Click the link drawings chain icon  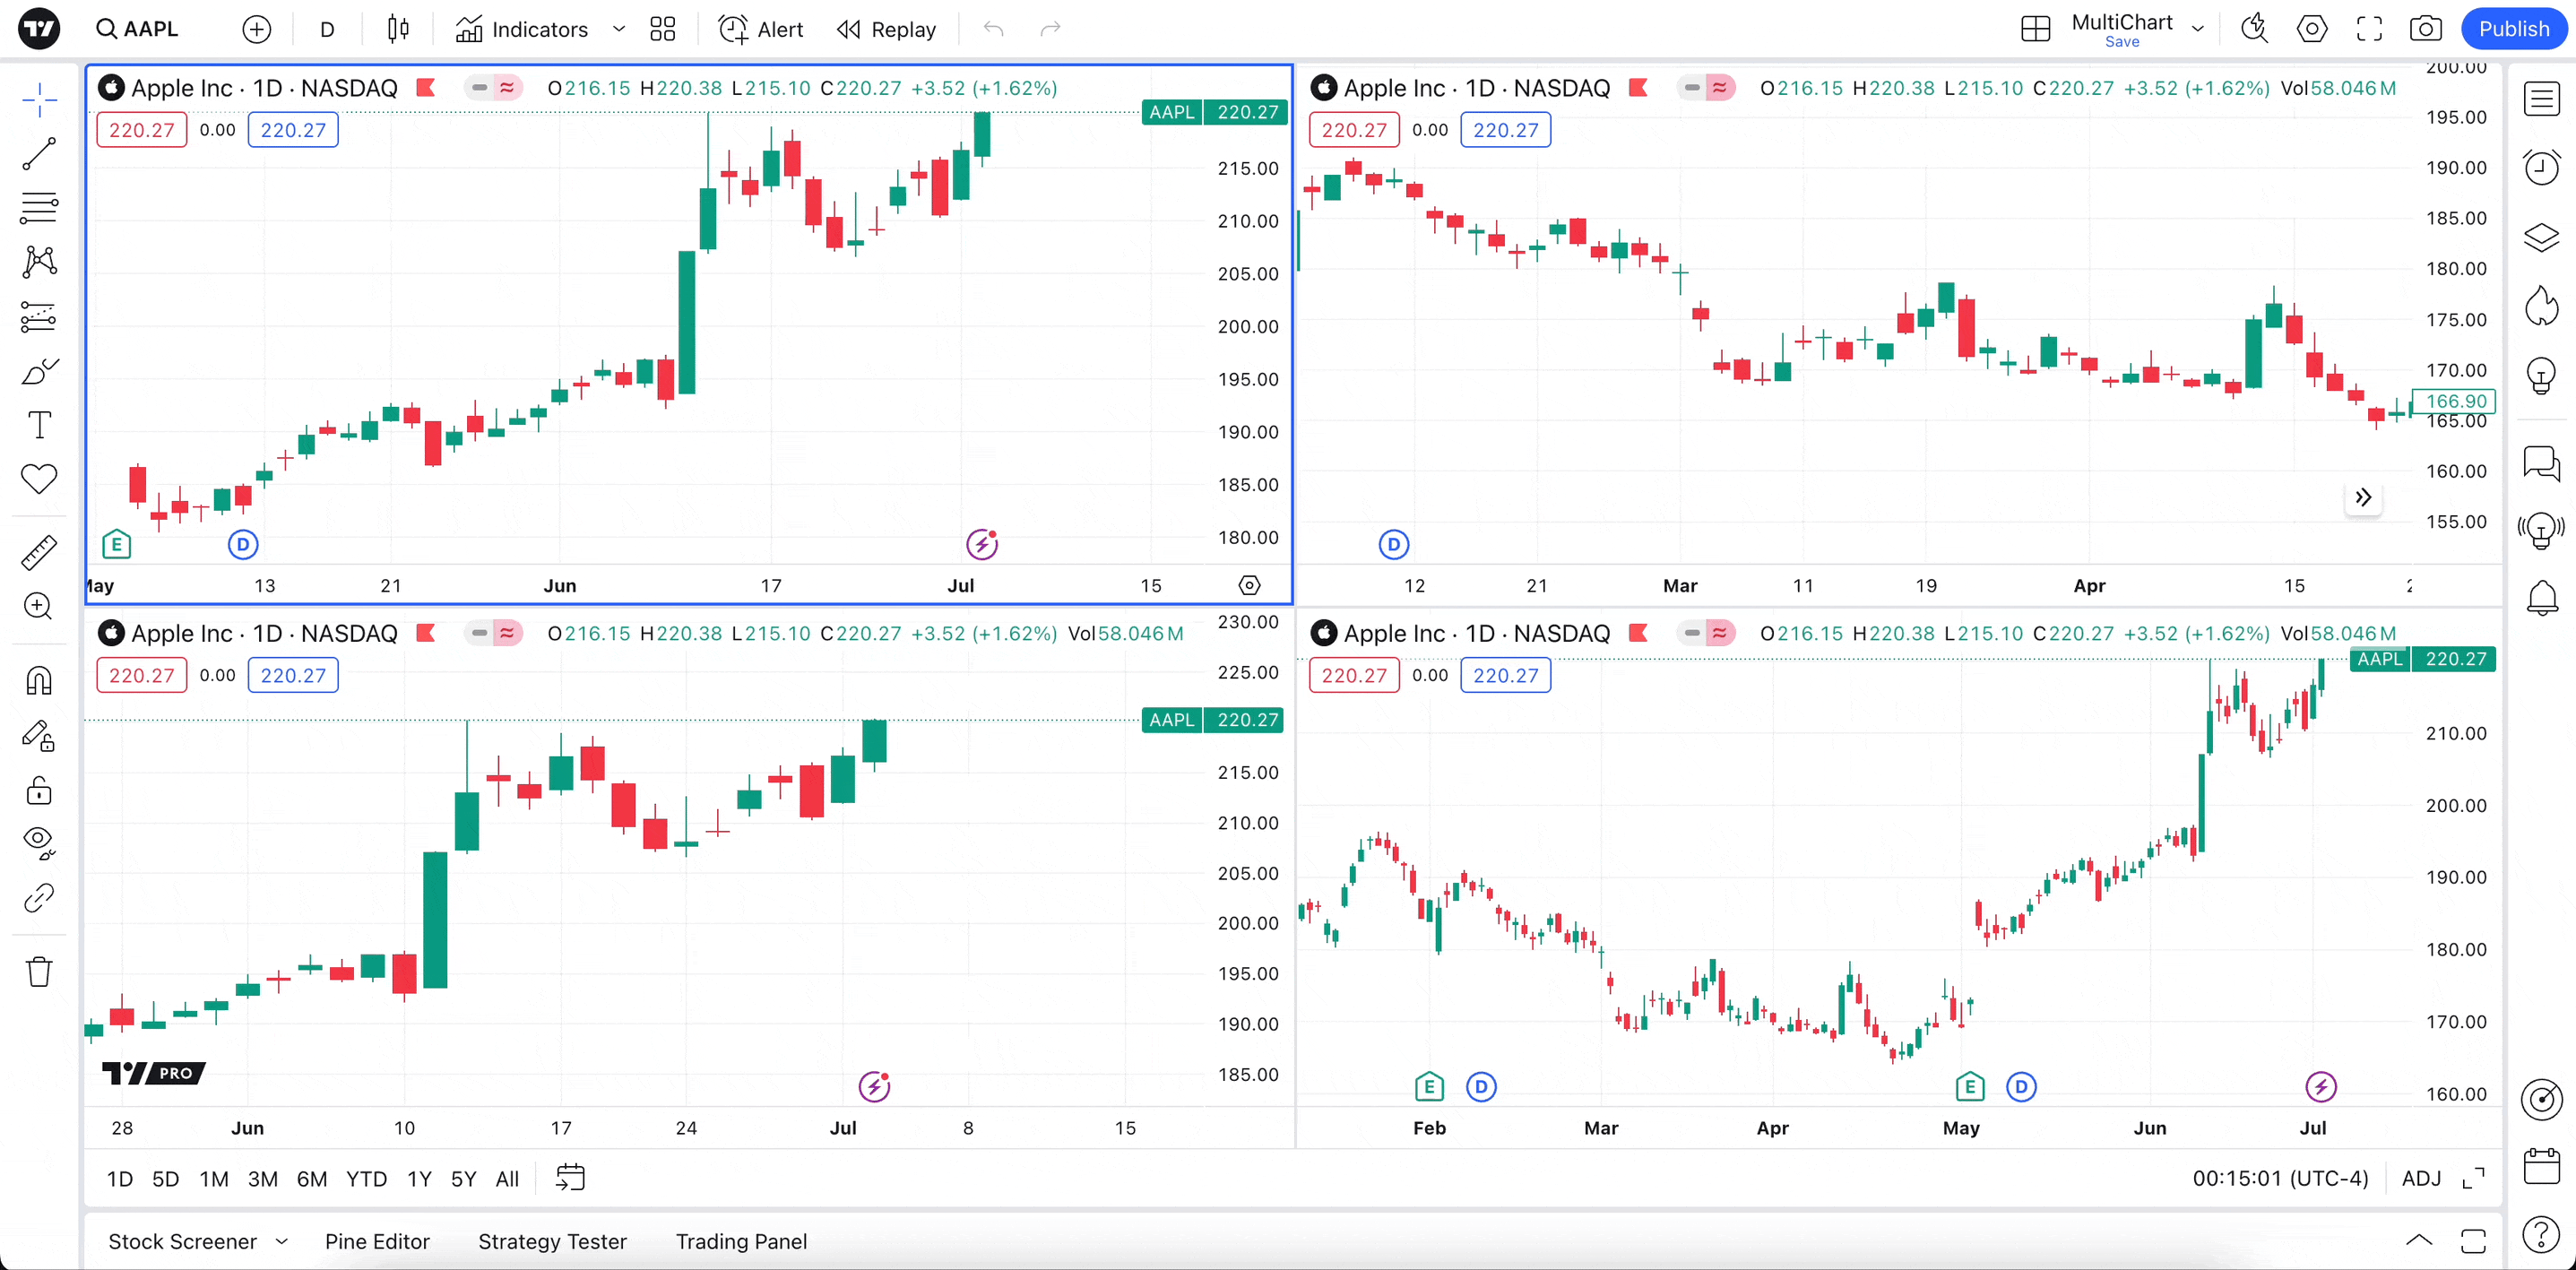coord(39,898)
